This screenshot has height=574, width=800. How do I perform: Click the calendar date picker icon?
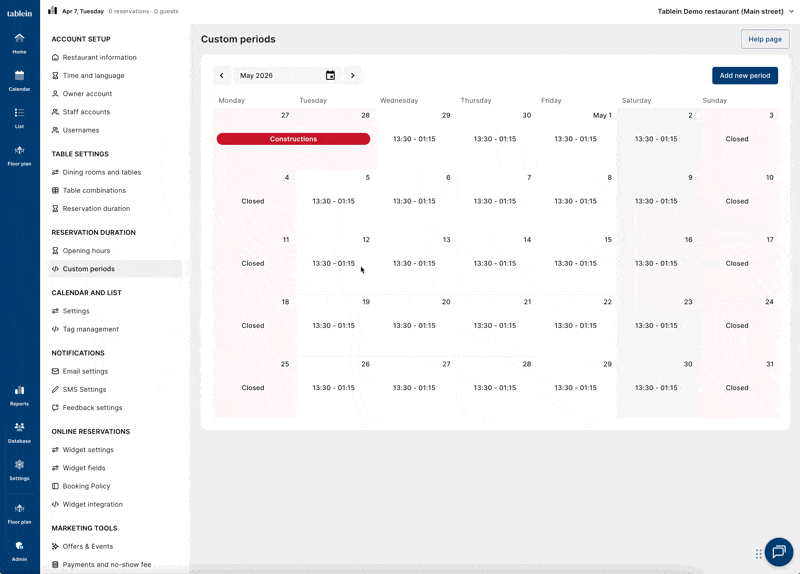tap(330, 75)
